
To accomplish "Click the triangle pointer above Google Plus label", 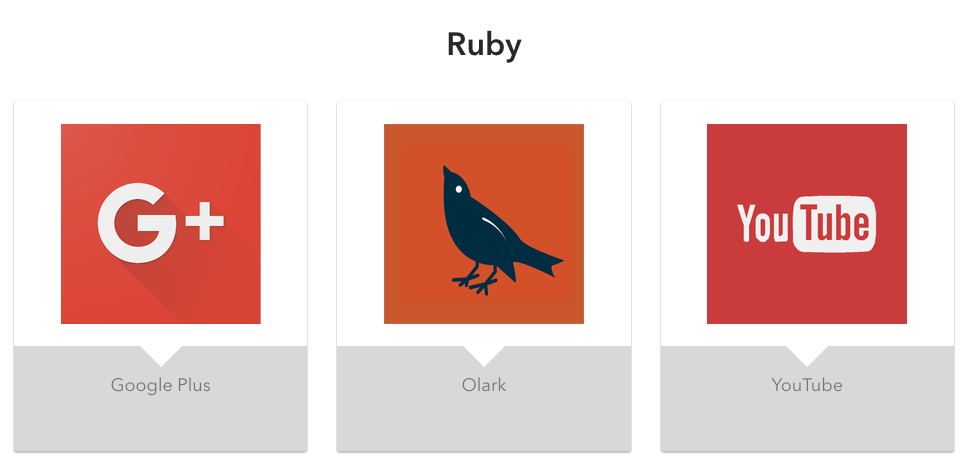I will coord(161,355).
